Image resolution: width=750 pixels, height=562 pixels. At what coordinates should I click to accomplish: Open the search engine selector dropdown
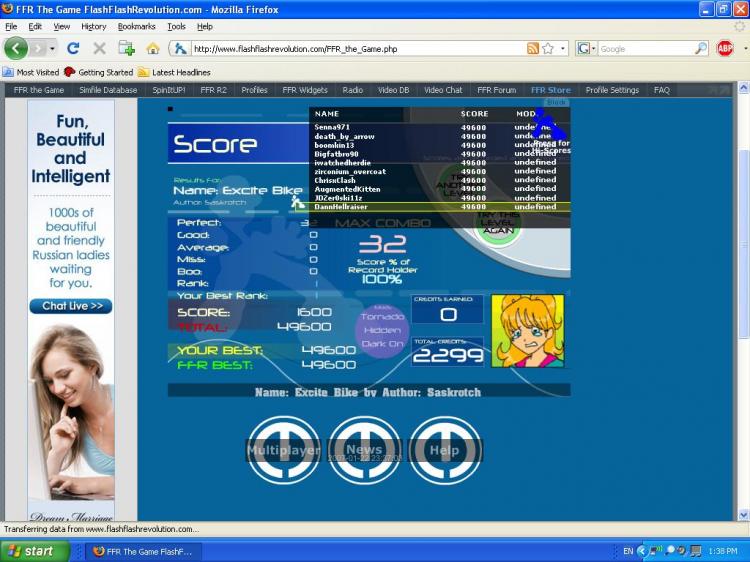pyautogui.click(x=586, y=48)
